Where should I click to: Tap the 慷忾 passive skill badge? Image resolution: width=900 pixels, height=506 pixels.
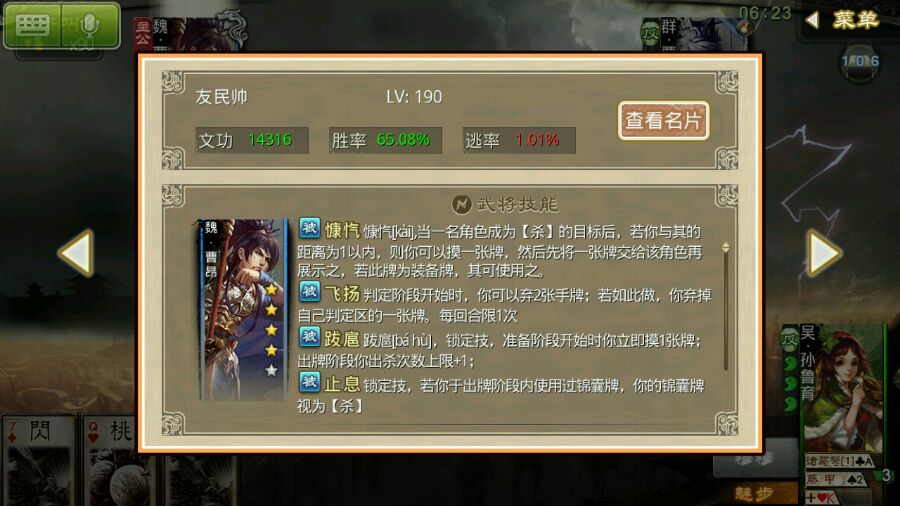coord(309,229)
